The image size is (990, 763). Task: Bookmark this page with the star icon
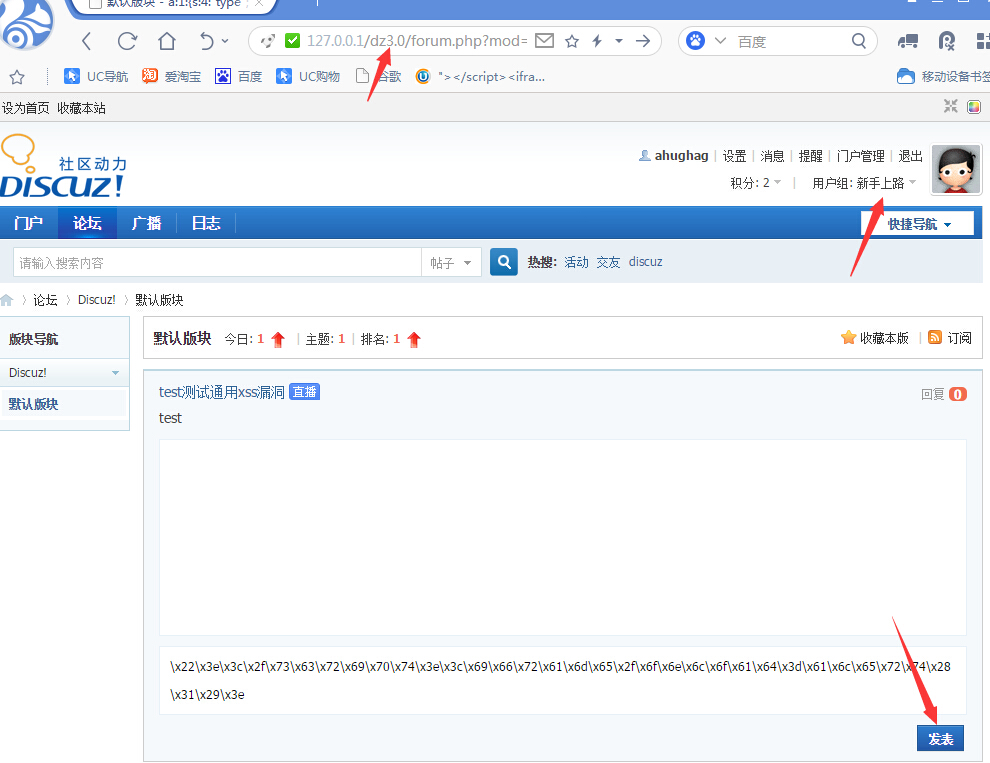click(572, 41)
